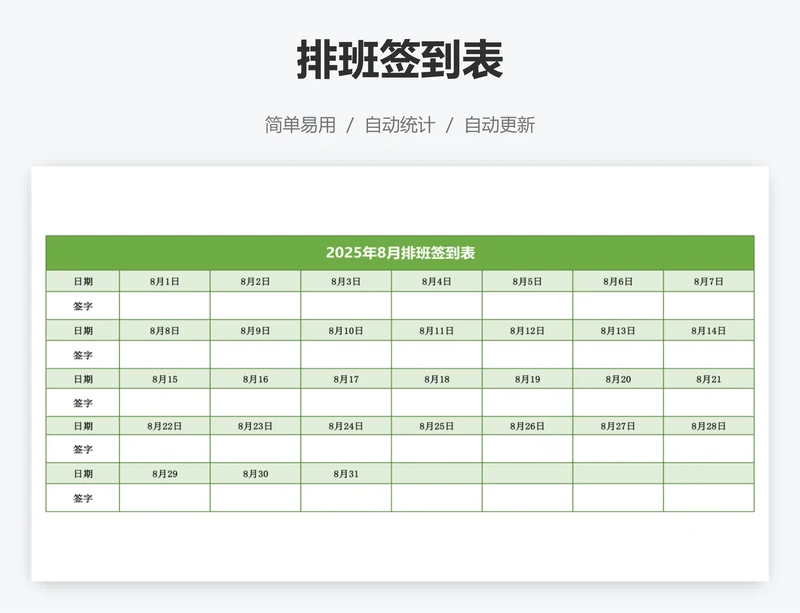This screenshot has width=800, height=613.
Task: Select the 8月15 date cell
Action: 165,379
